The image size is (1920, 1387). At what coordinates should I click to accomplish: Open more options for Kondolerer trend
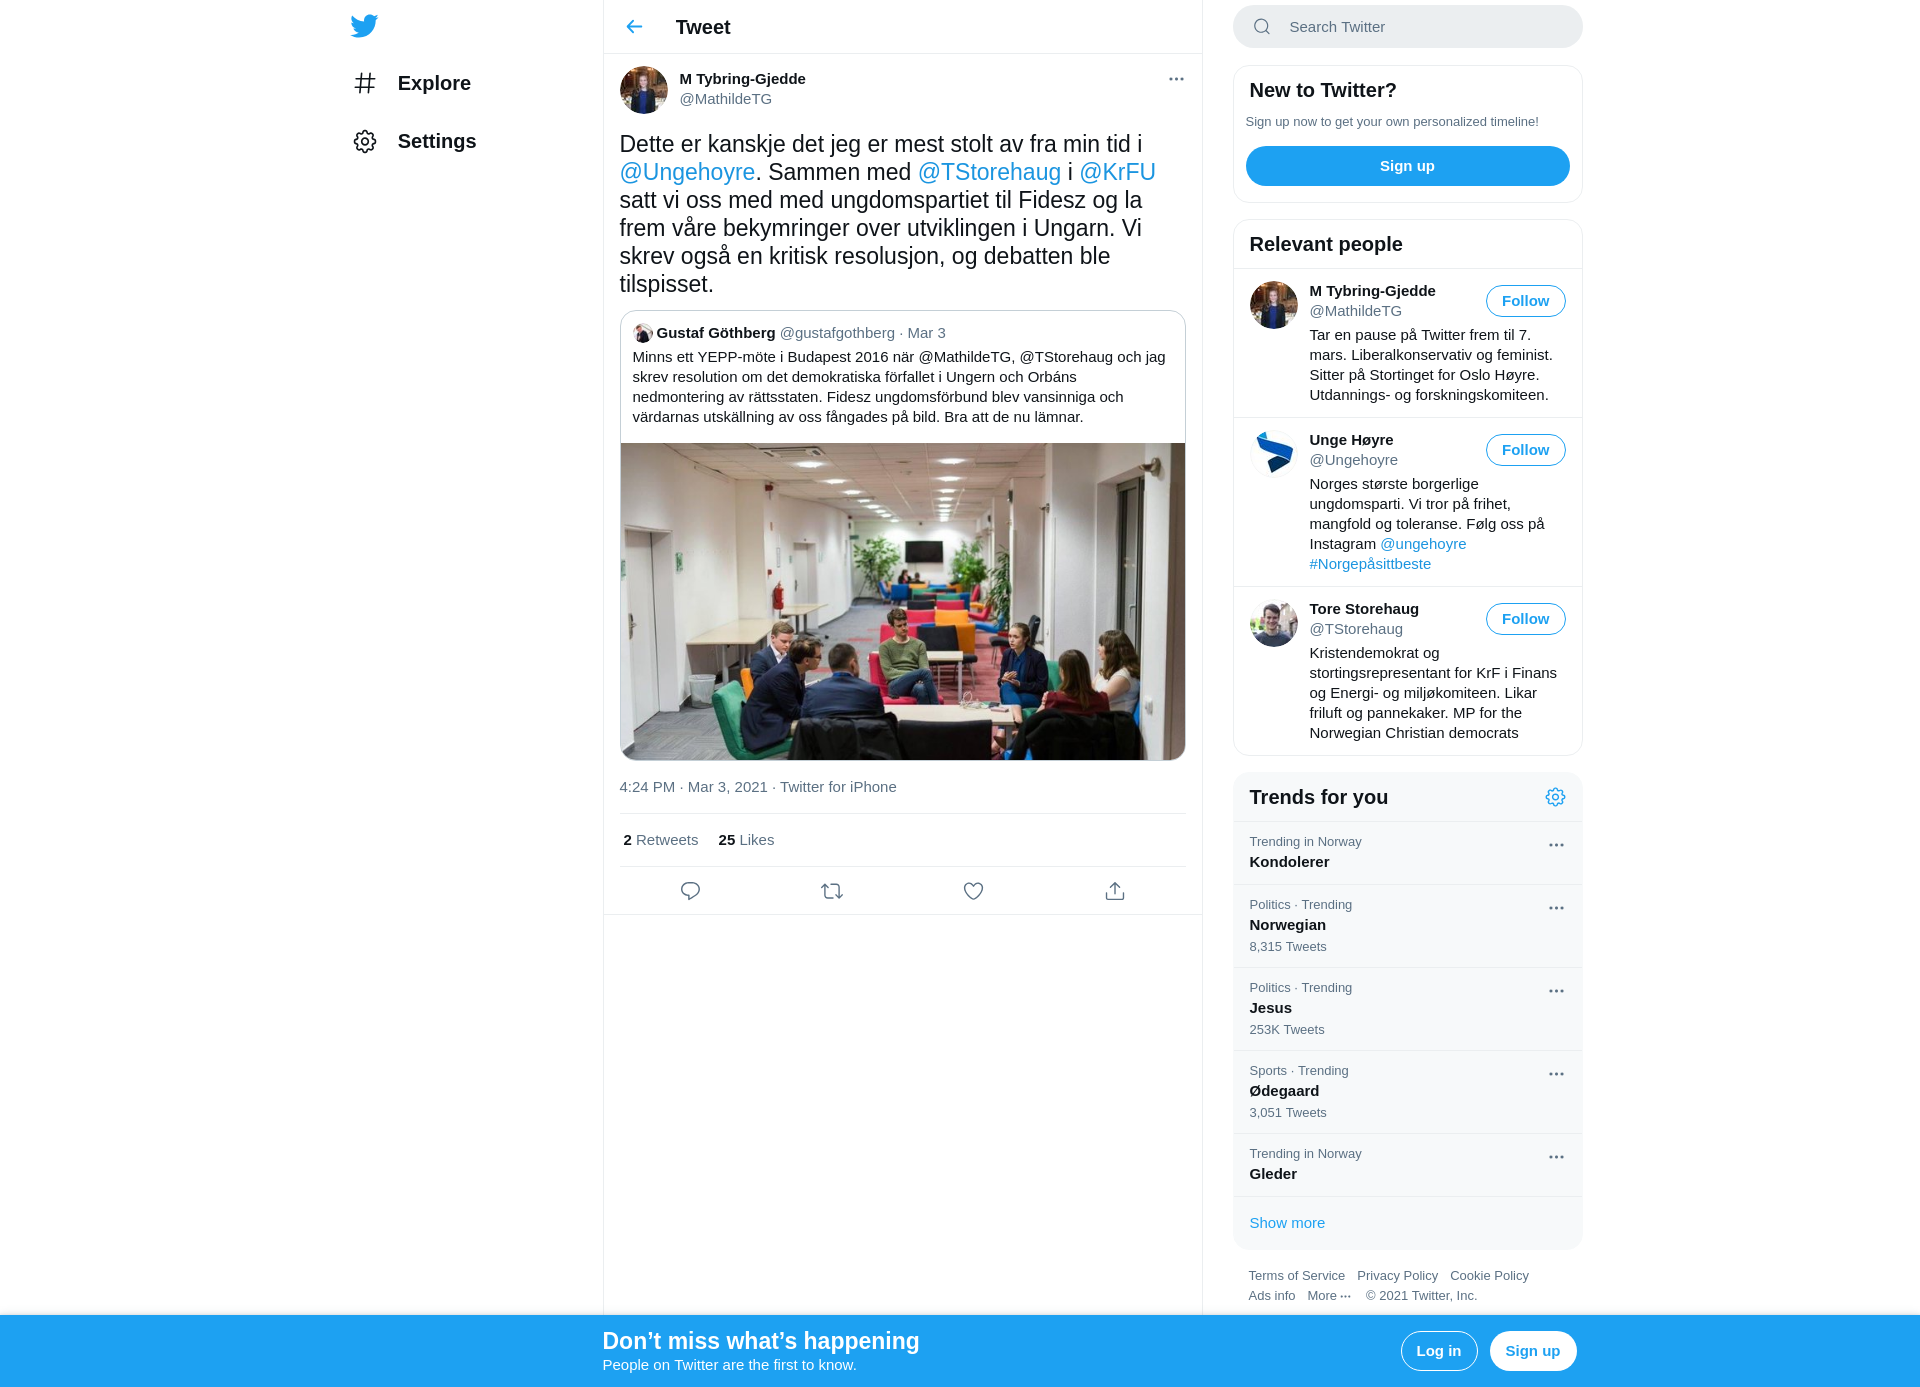point(1556,845)
